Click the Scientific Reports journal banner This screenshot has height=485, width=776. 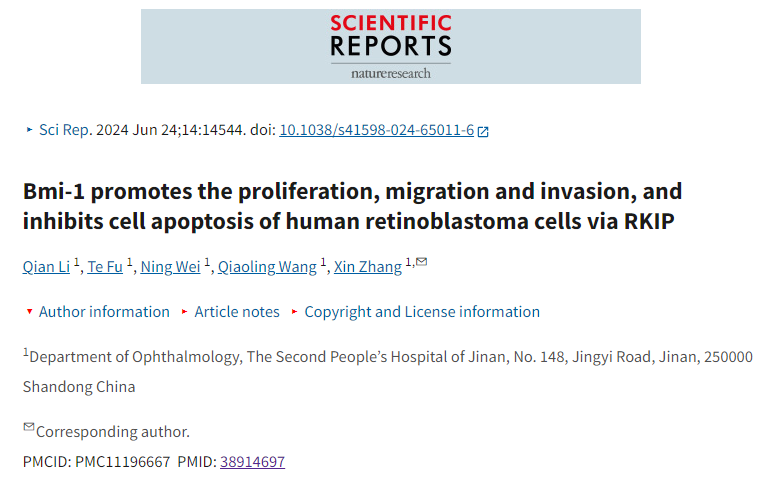coord(390,47)
